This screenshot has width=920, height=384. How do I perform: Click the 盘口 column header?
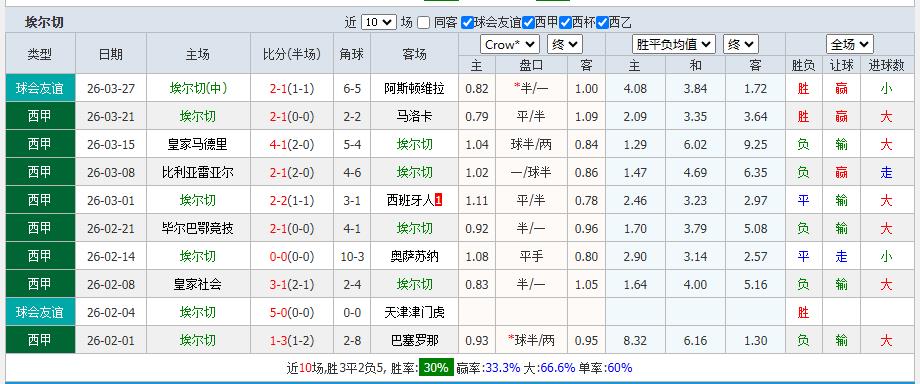pos(531,65)
